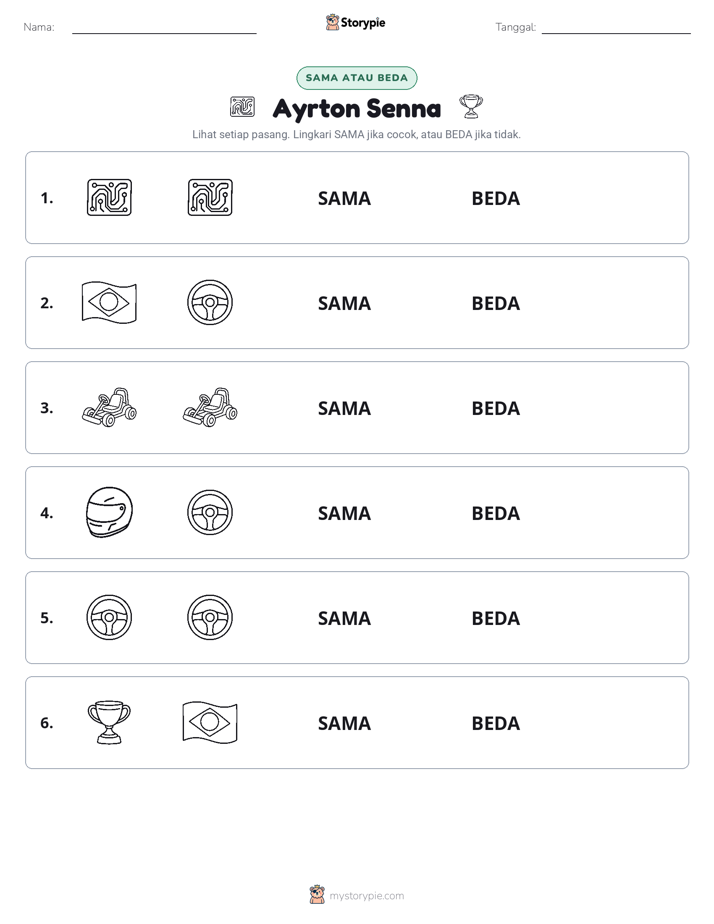Select the trophy icon in row 6
The image size is (714, 924).
[109, 722]
